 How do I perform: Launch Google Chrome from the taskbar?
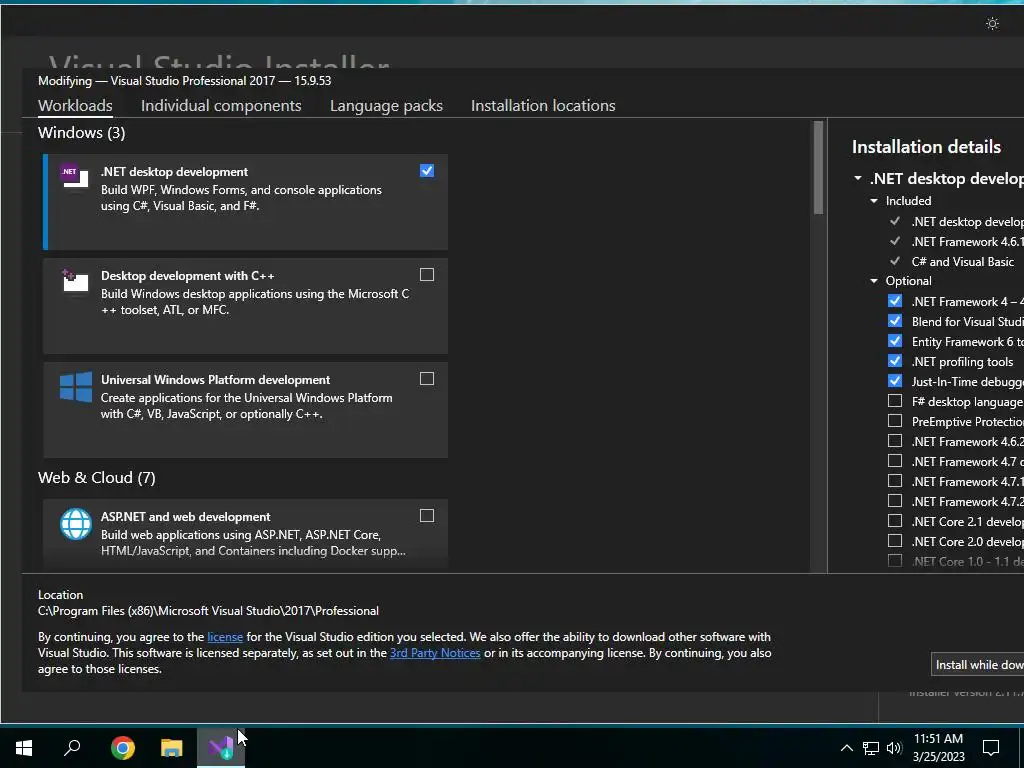tap(122, 748)
